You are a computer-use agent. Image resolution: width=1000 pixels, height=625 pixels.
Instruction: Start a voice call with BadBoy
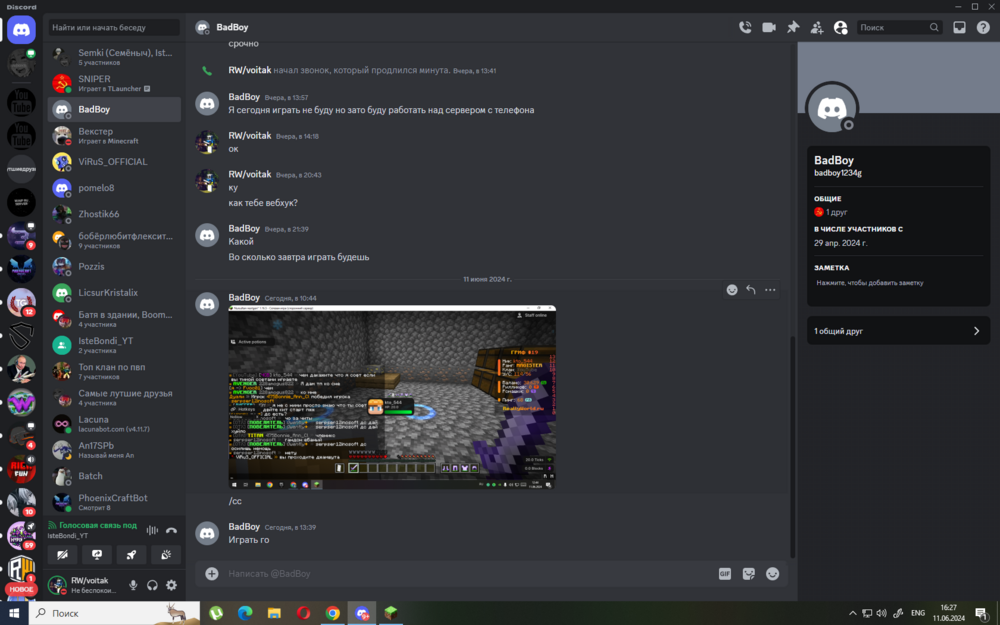tap(745, 27)
